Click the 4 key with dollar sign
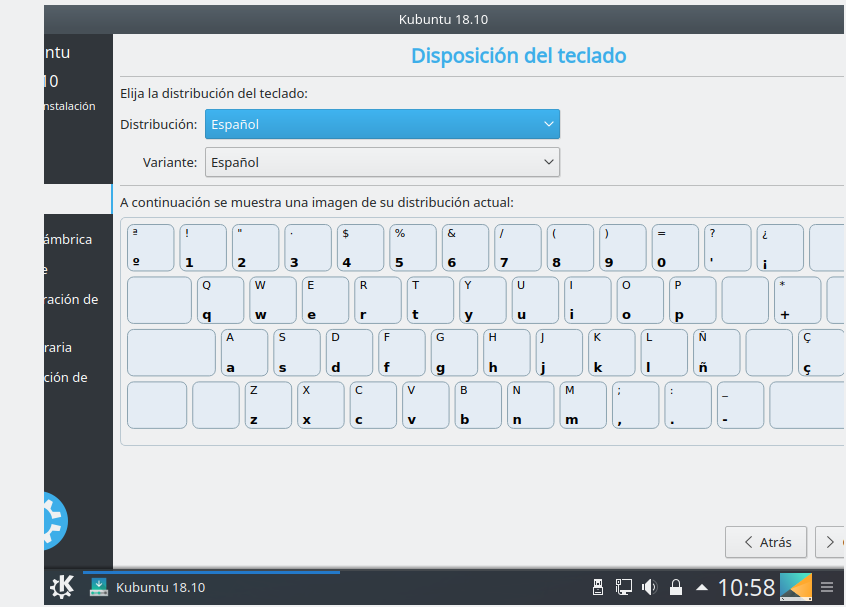The image size is (846, 607). click(x=360, y=248)
